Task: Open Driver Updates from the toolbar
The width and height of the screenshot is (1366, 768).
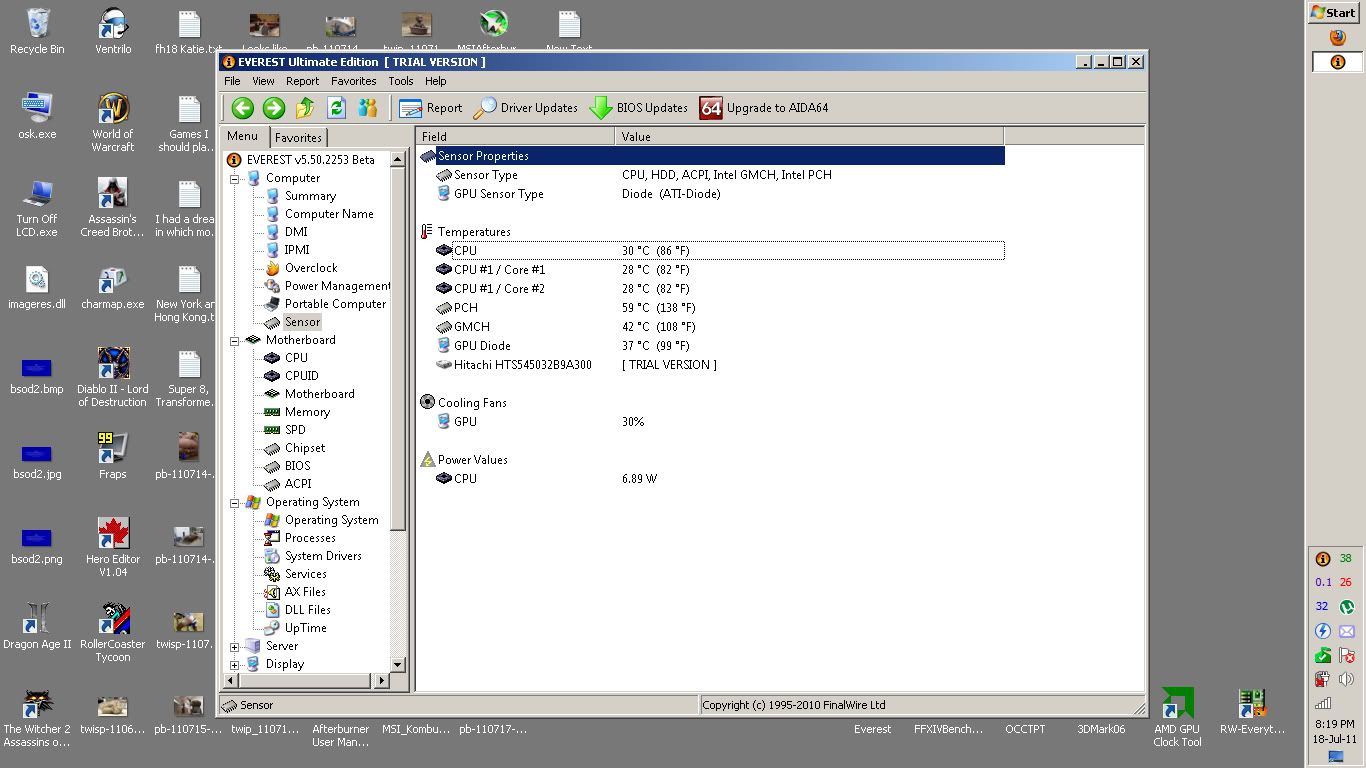Action: click(526, 108)
